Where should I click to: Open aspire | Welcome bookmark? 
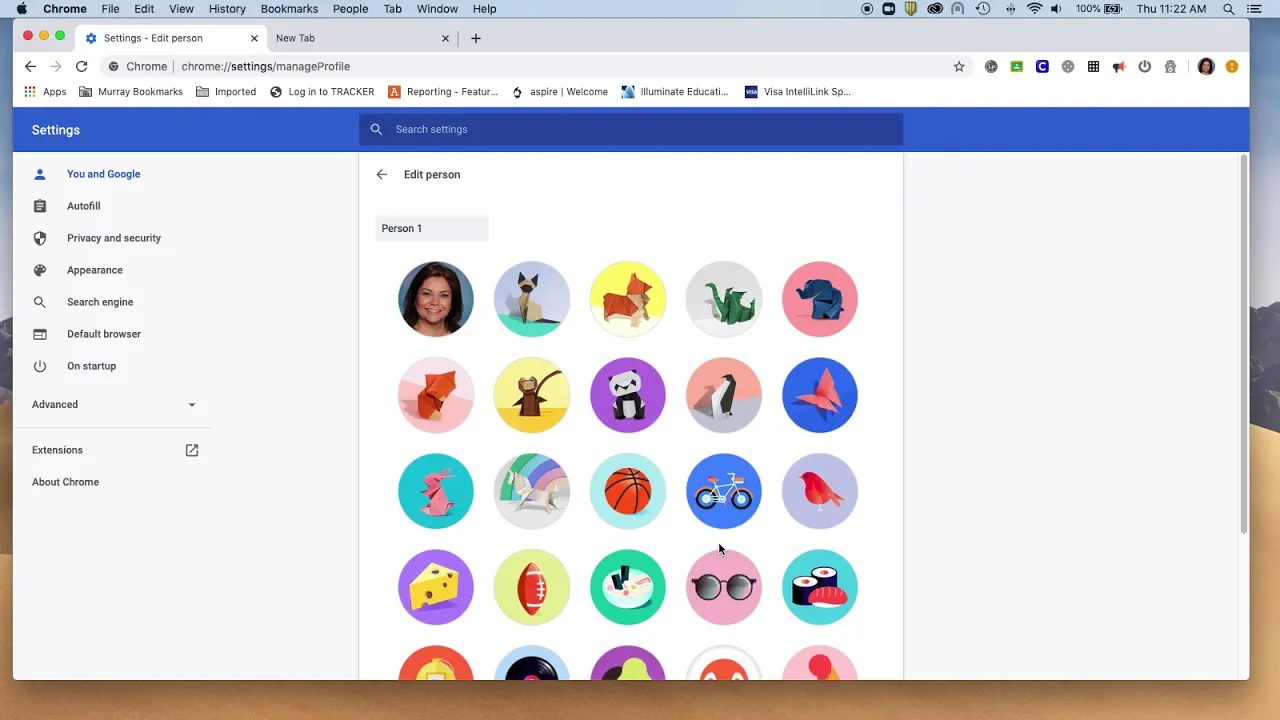[x=559, y=91]
